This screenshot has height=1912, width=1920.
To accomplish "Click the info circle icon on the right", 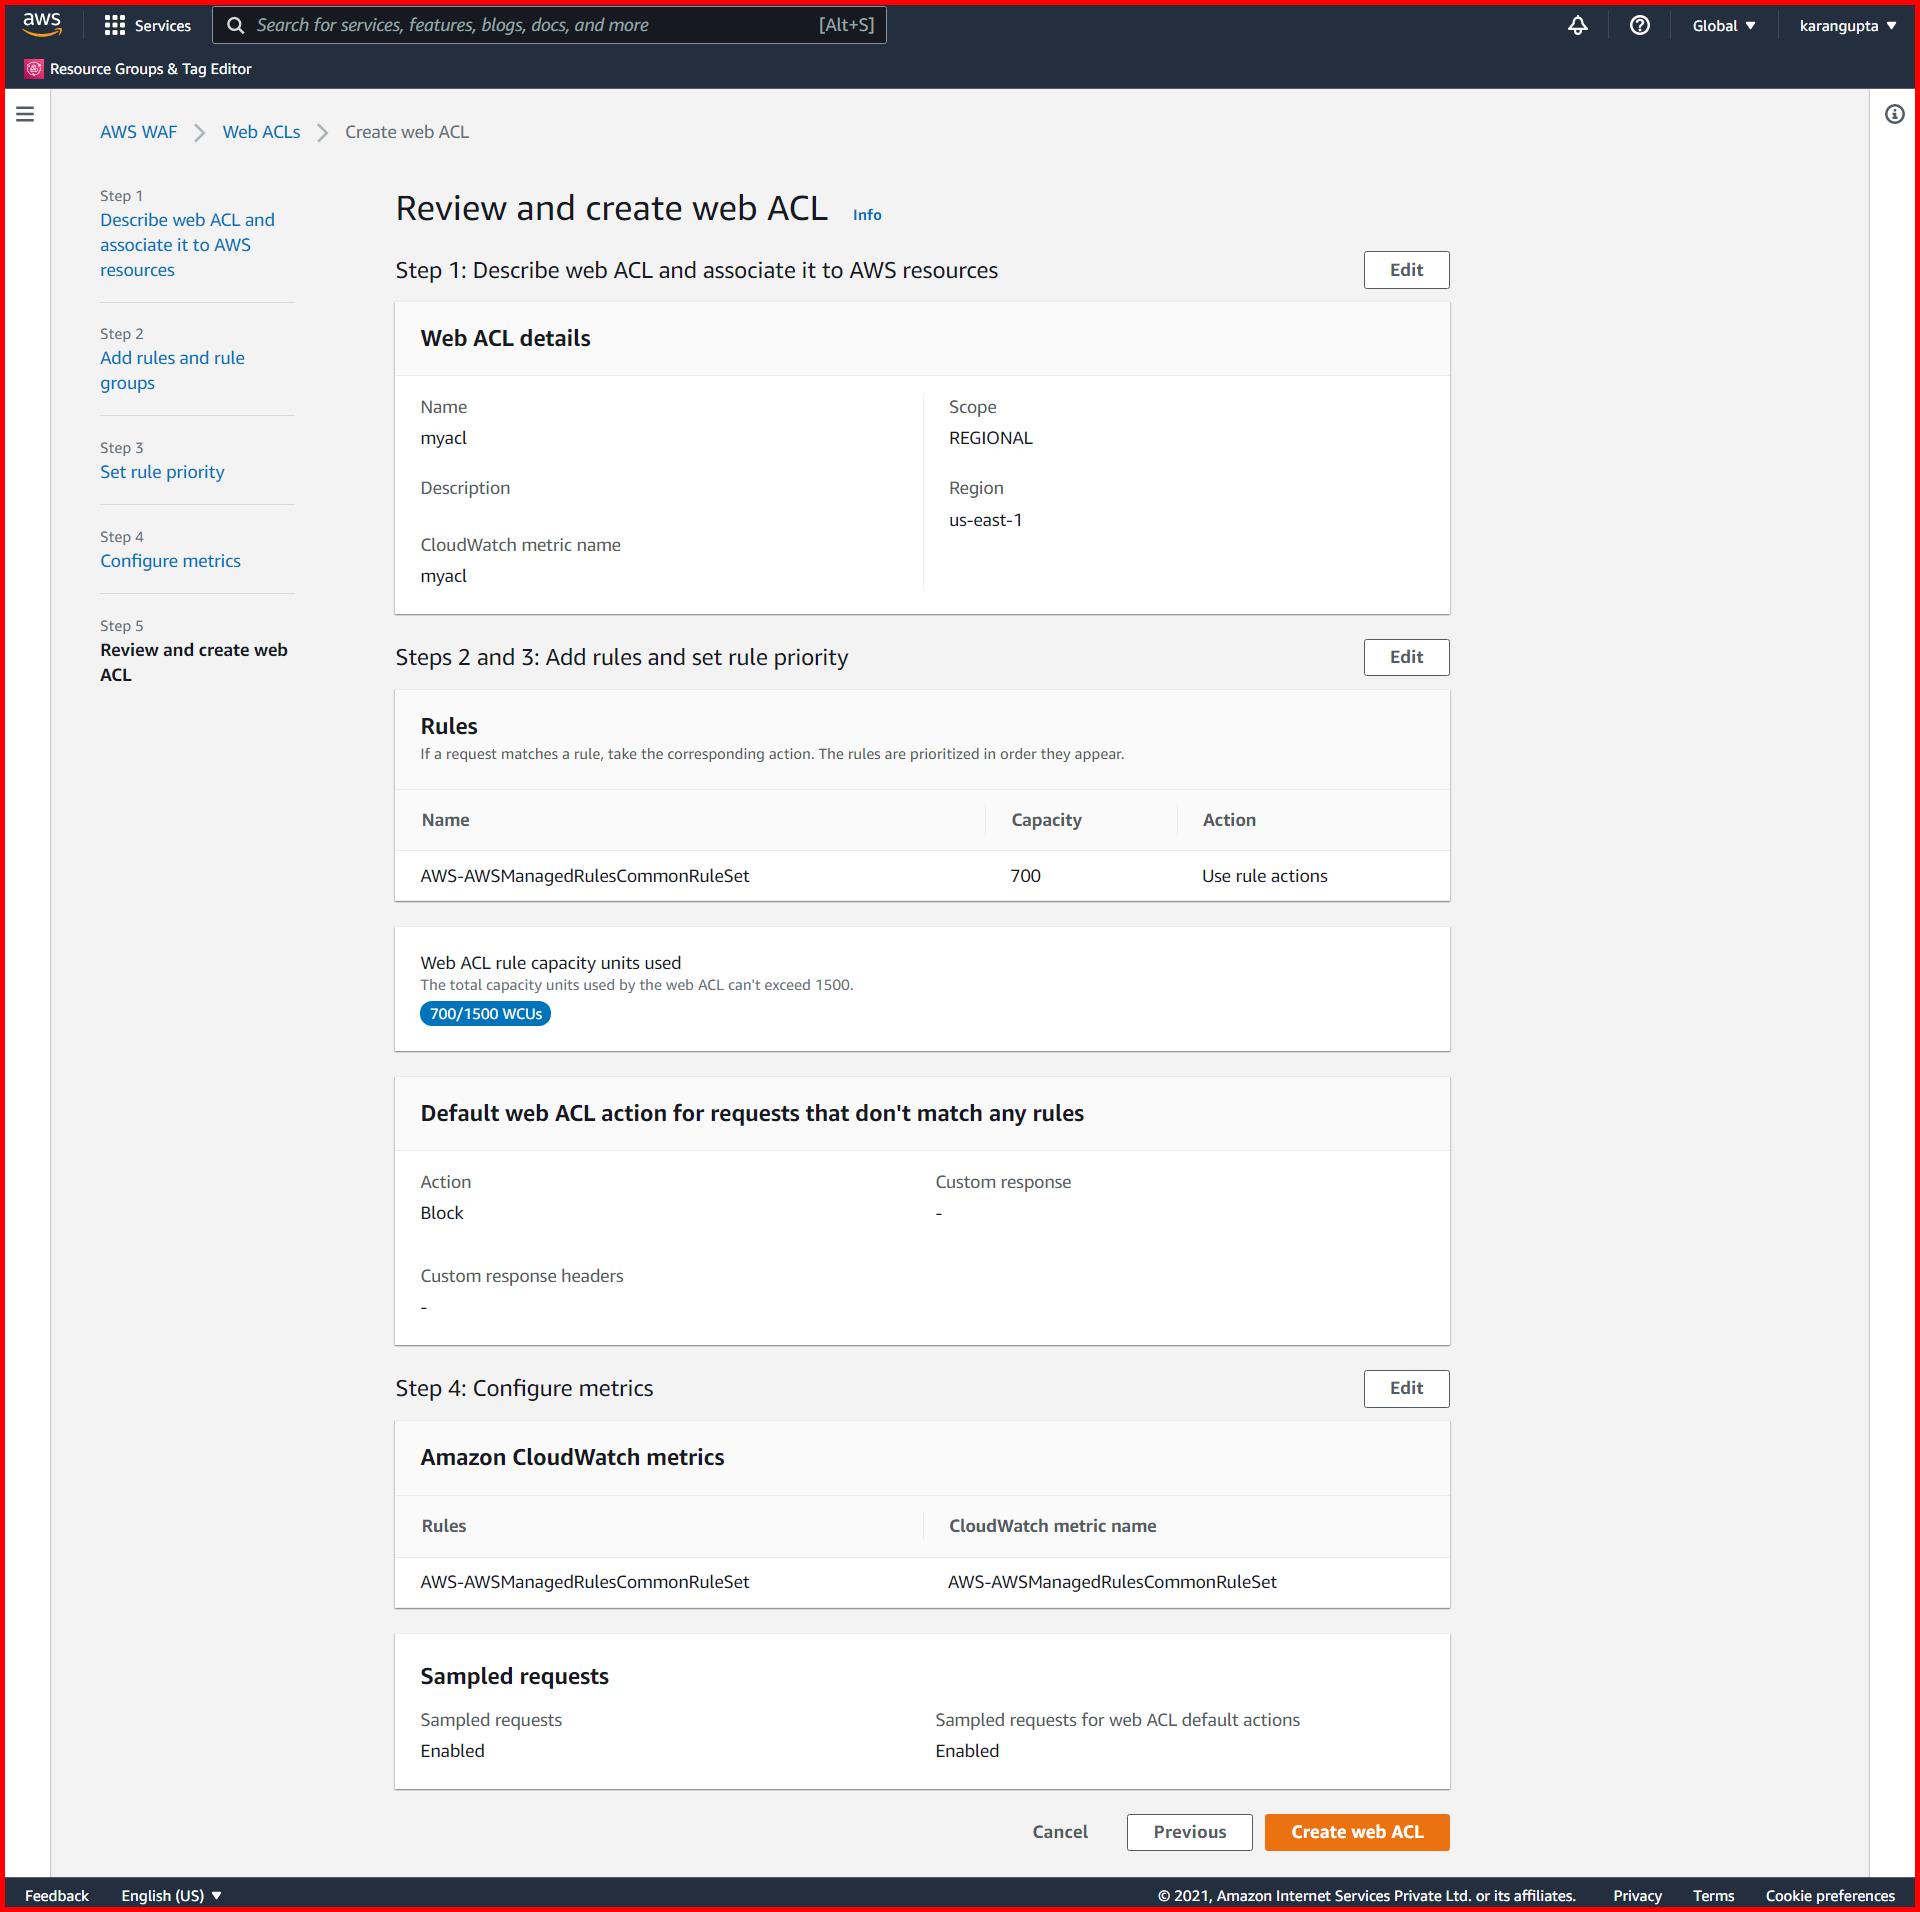I will [x=1893, y=115].
